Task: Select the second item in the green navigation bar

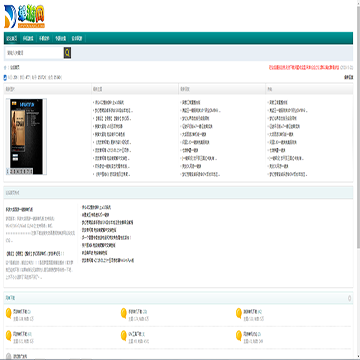Action: pos(28,39)
